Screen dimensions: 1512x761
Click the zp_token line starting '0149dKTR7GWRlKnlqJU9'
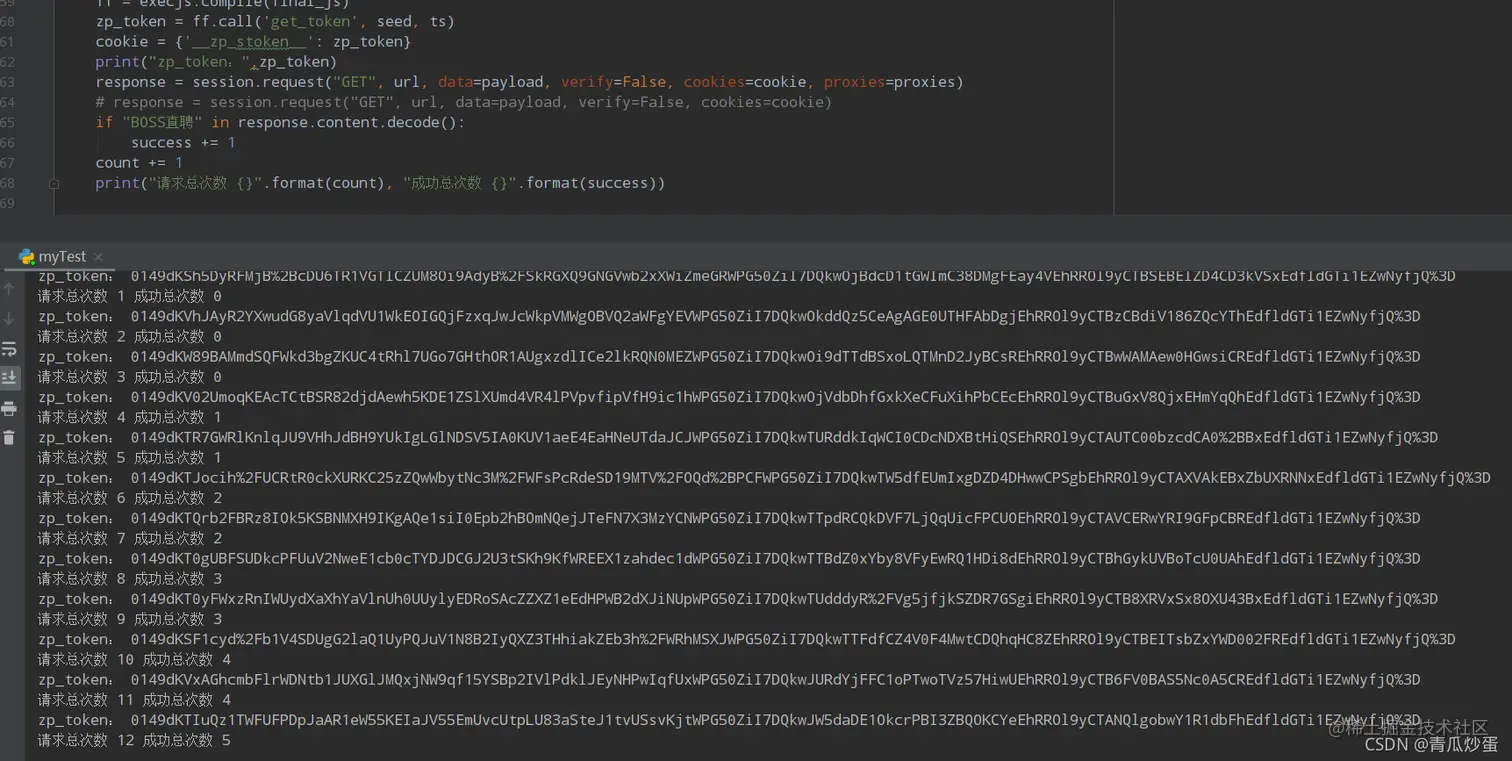coord(738,437)
